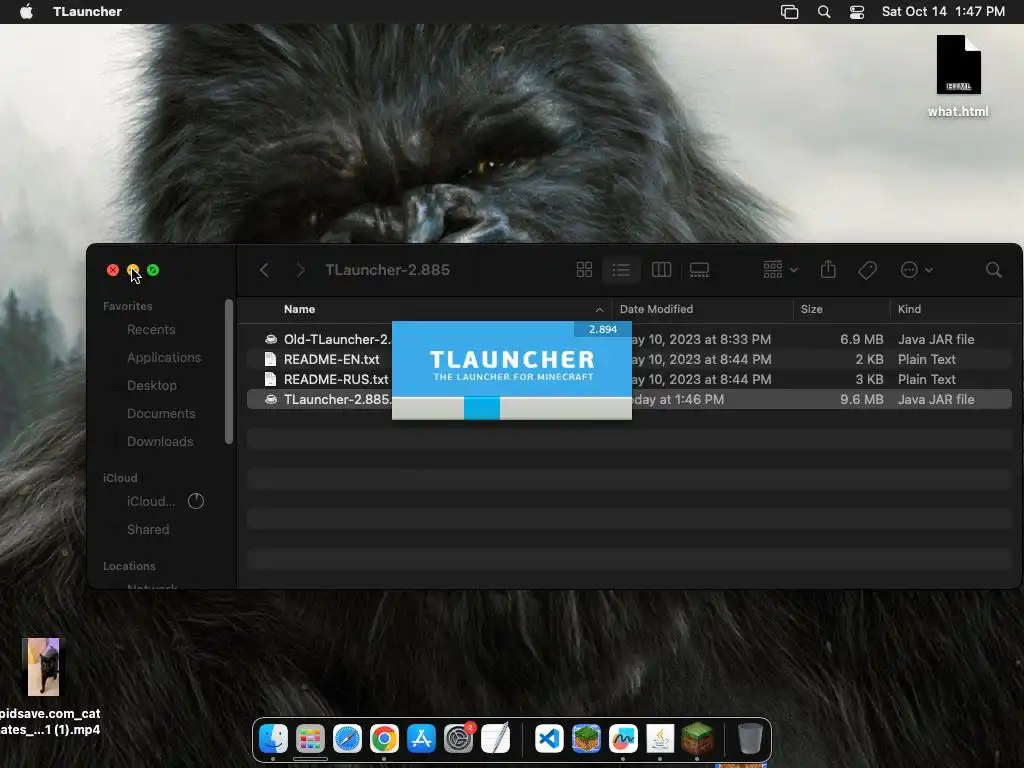Image resolution: width=1024 pixels, height=768 pixels.
Task: Open Desktop in Finder sidebar
Action: click(152, 386)
